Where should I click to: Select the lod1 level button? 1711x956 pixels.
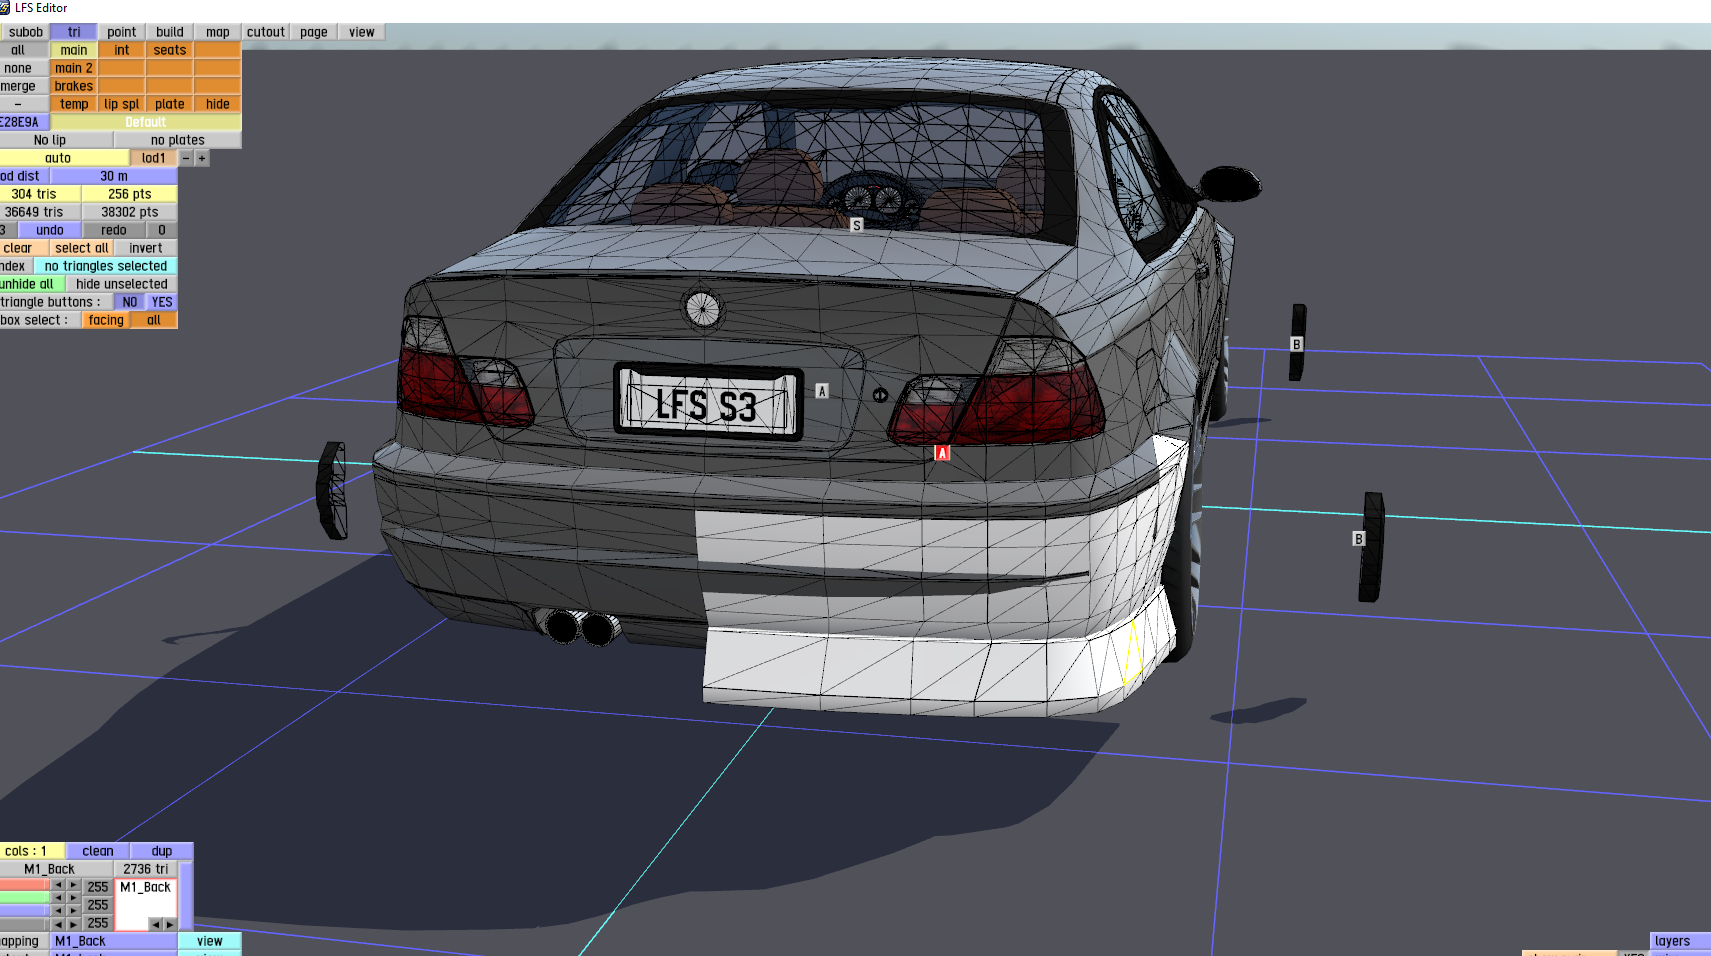[x=154, y=158]
